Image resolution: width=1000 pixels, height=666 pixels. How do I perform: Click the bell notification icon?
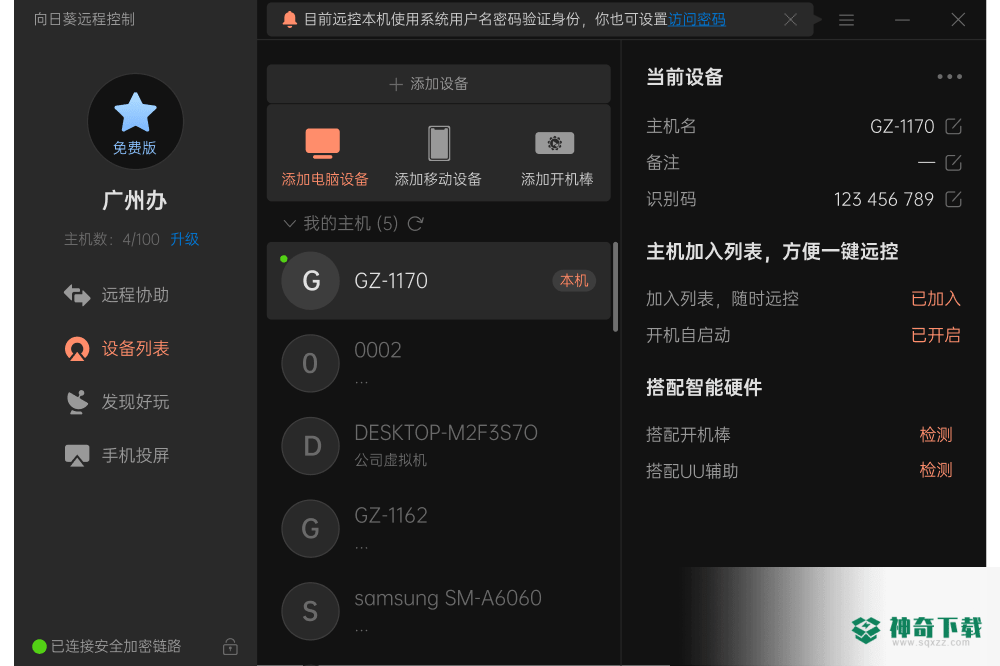coord(290,19)
